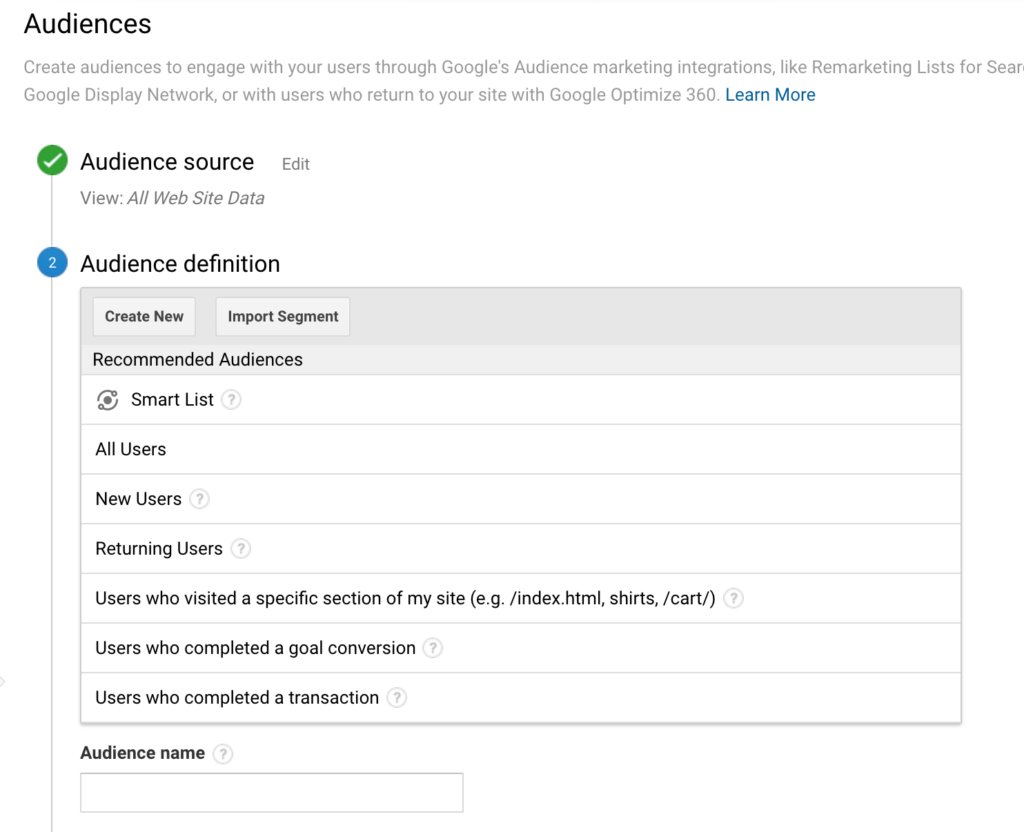
Task: Click help icon beside completed a transaction
Action: (396, 698)
